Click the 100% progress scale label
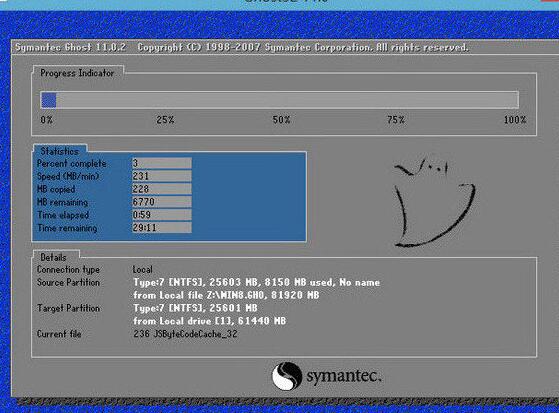This screenshot has height=413, width=559. 515,120
